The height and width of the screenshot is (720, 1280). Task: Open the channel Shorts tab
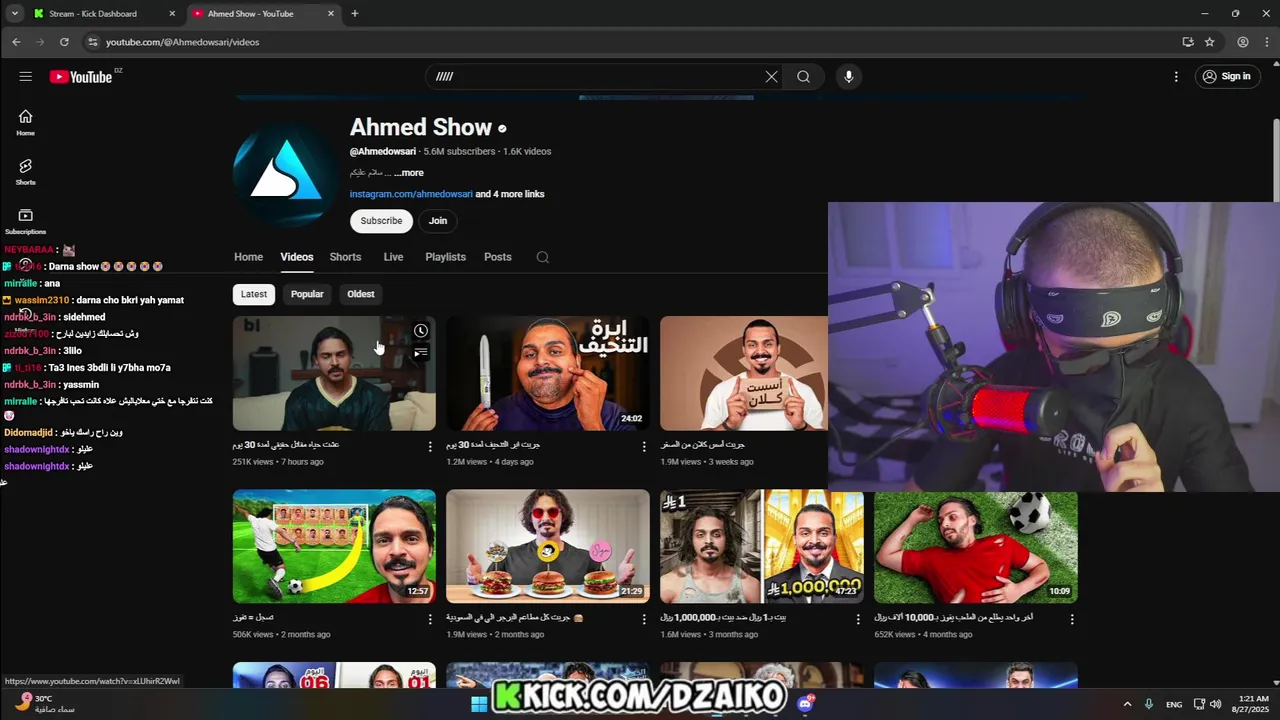pos(345,257)
